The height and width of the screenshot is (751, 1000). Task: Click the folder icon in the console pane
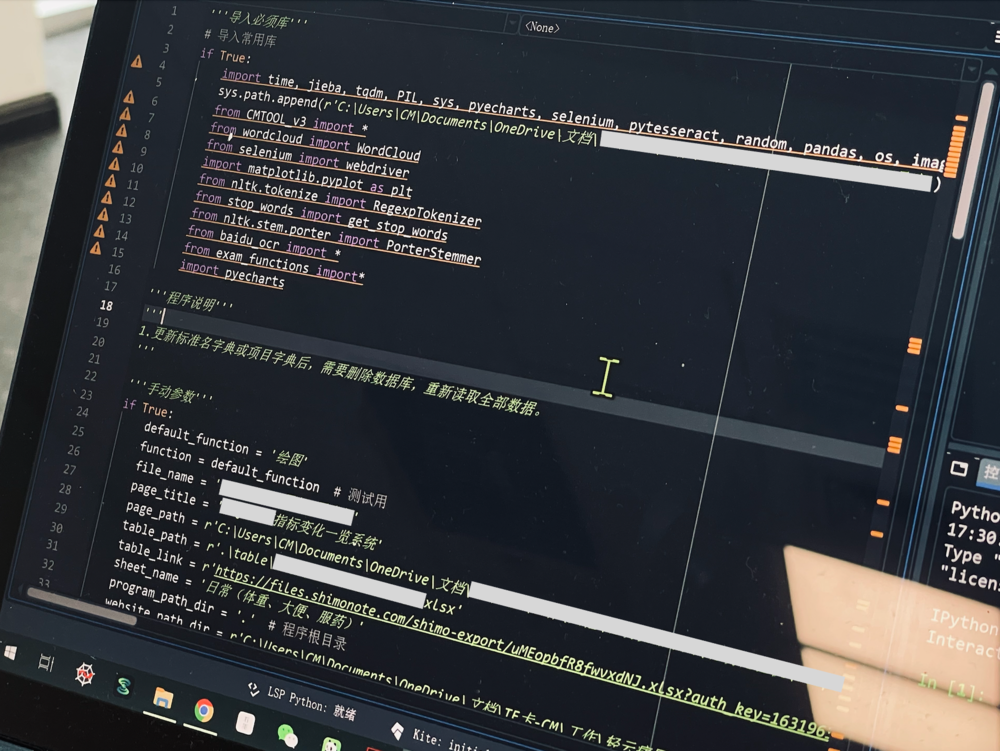pyautogui.click(x=959, y=469)
